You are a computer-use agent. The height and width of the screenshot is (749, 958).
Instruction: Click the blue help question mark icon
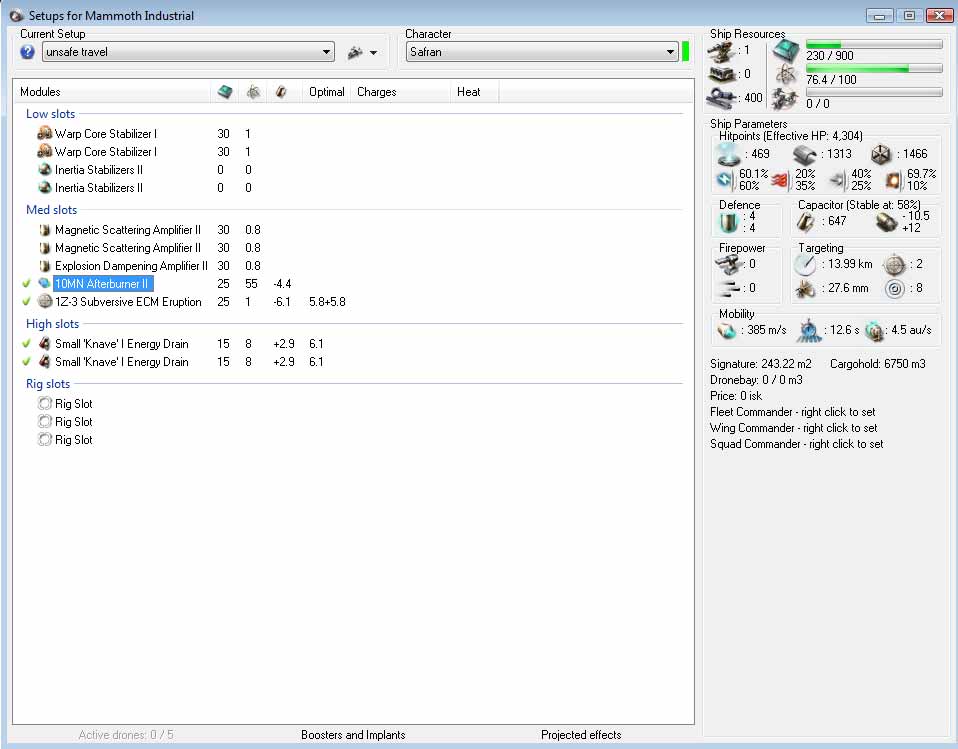[x=28, y=52]
